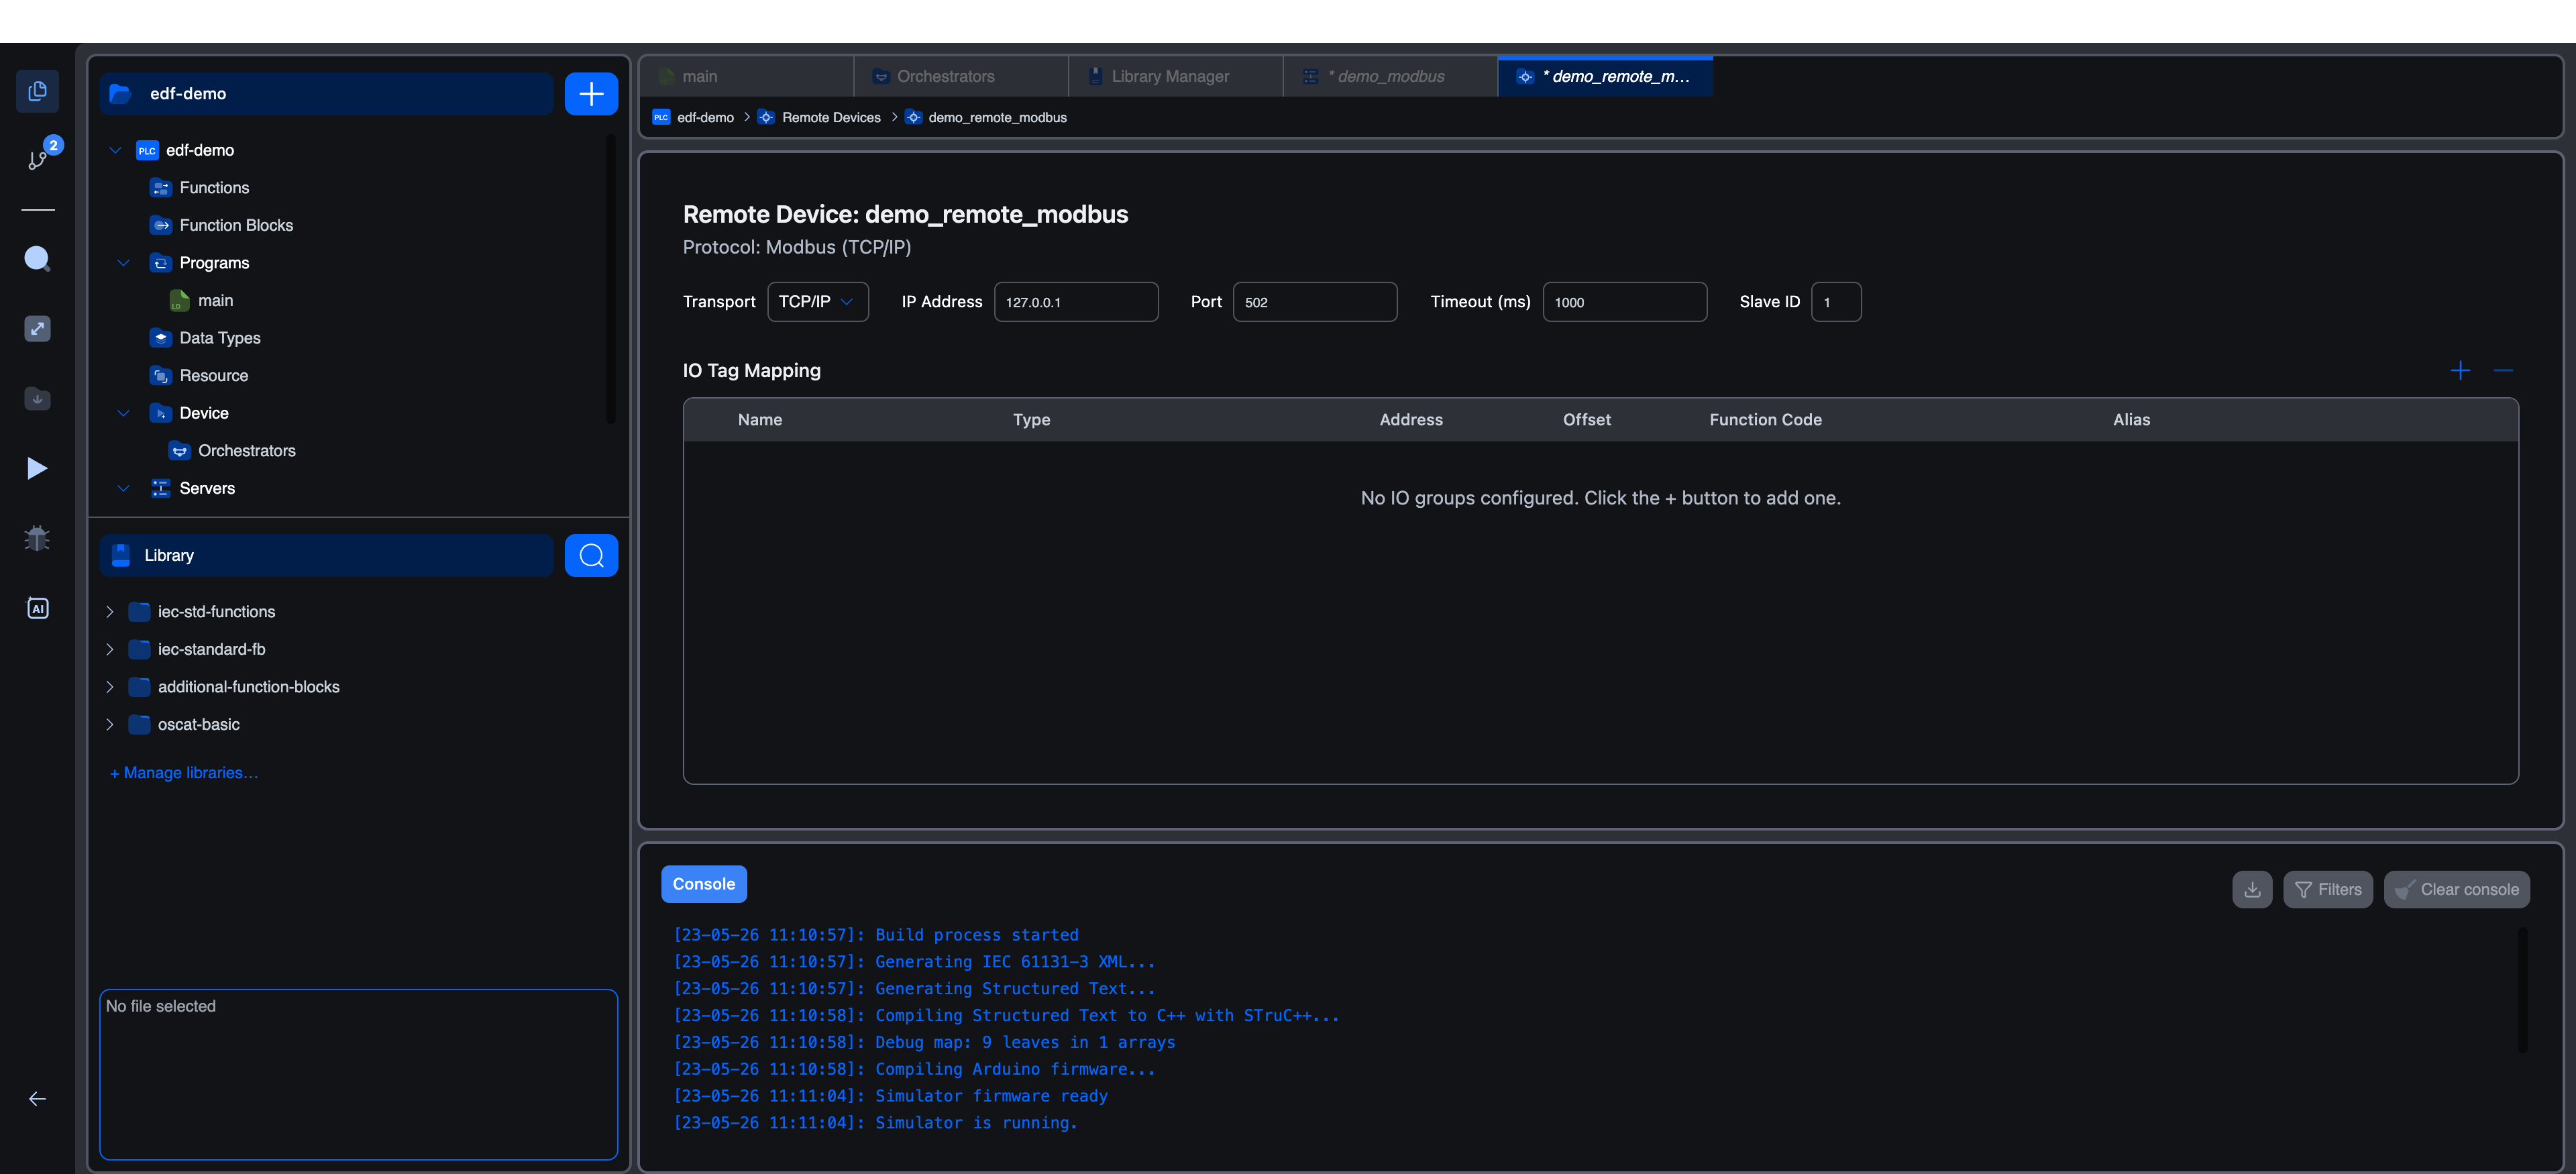
Task: Click the plus button next to edf-demo
Action: [591, 94]
